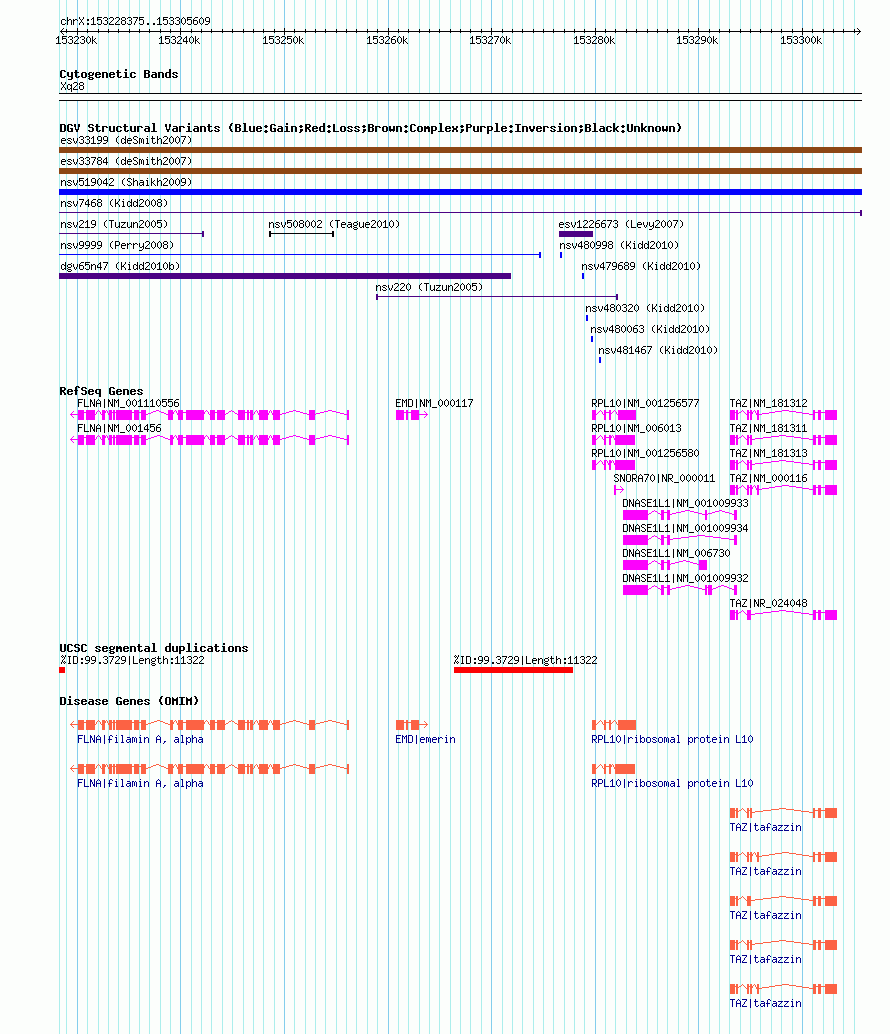
Task: Select the DGV Structural Variants track title
Action: click(x=371, y=128)
